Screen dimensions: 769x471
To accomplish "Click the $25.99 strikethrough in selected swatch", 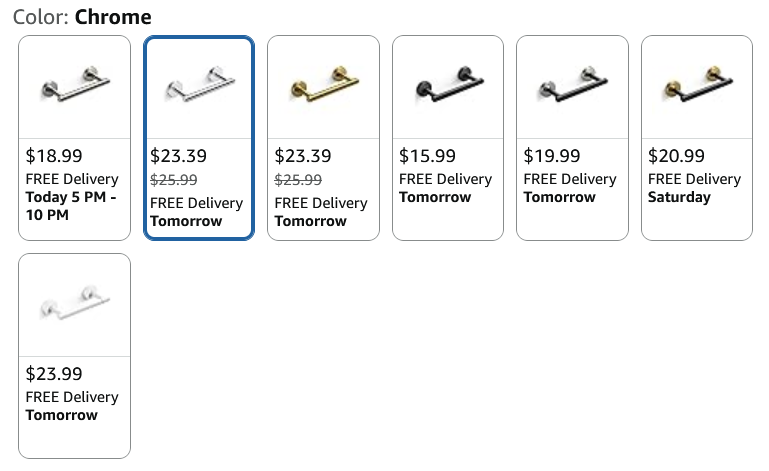I will point(174,180).
